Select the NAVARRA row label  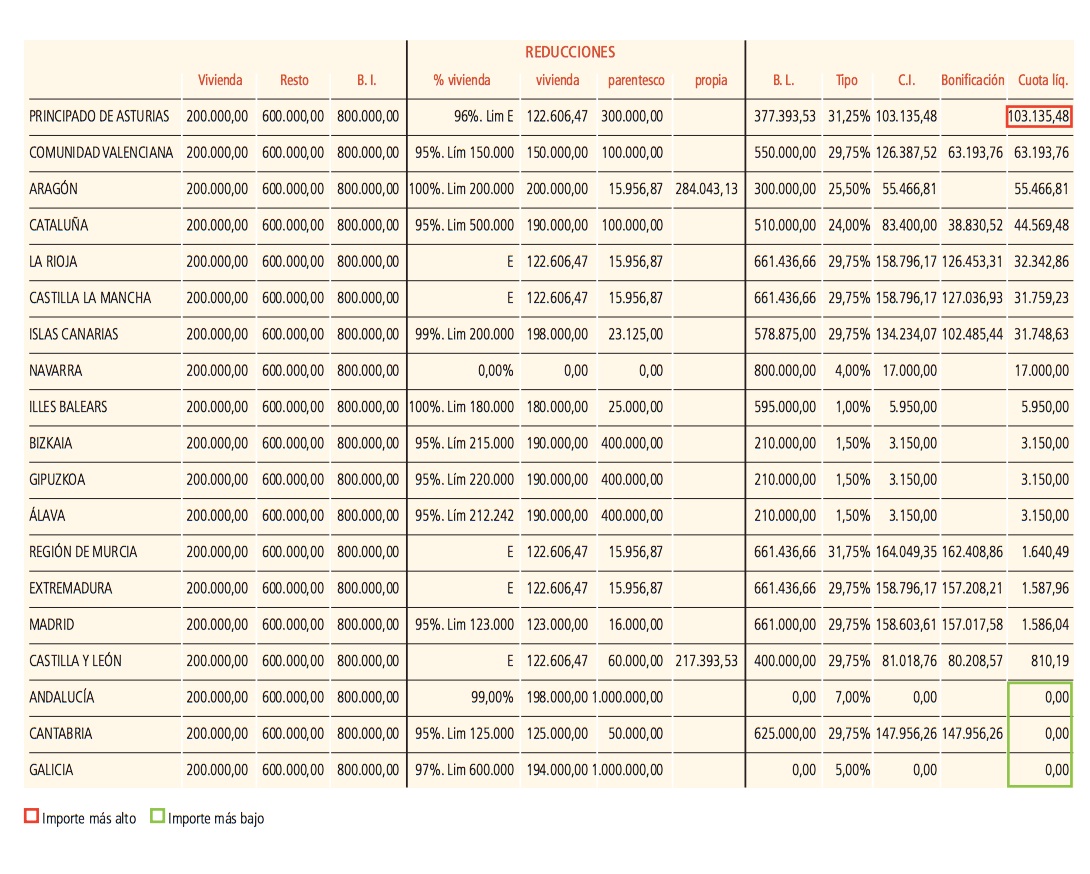coord(56,371)
